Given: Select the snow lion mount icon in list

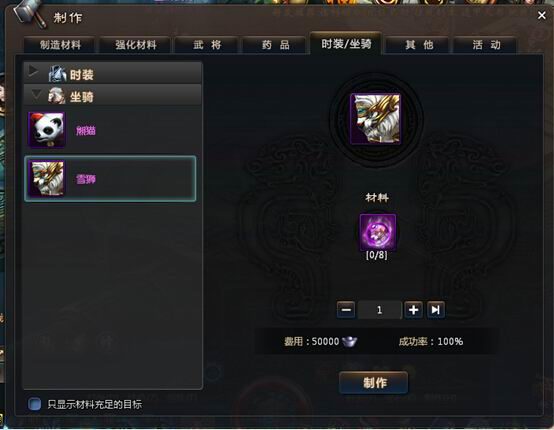Looking at the screenshot, I should (x=47, y=178).
